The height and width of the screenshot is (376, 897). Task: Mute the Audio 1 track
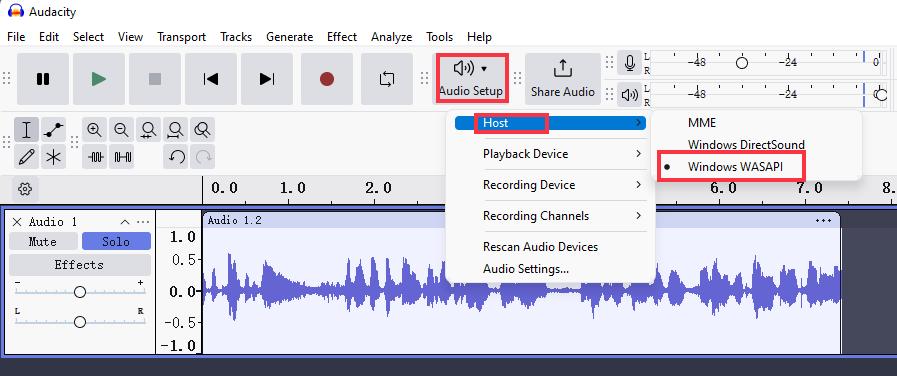(43, 242)
